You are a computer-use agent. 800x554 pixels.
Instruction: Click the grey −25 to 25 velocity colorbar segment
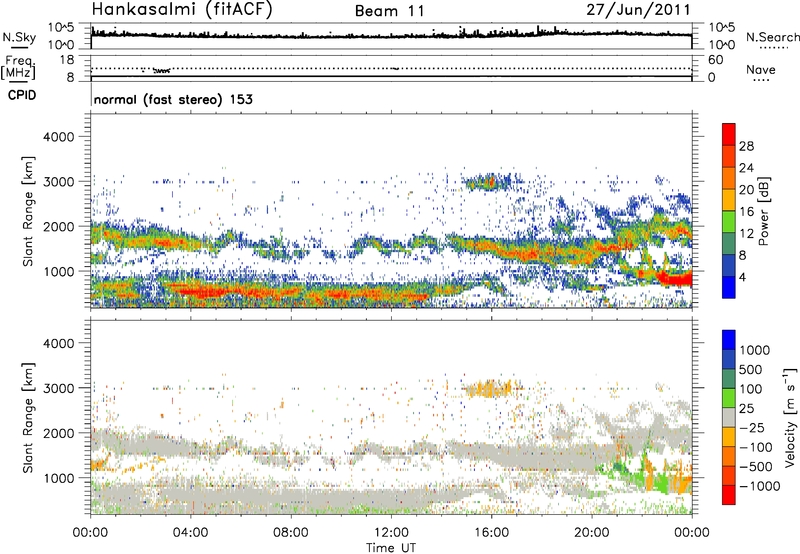(x=729, y=417)
